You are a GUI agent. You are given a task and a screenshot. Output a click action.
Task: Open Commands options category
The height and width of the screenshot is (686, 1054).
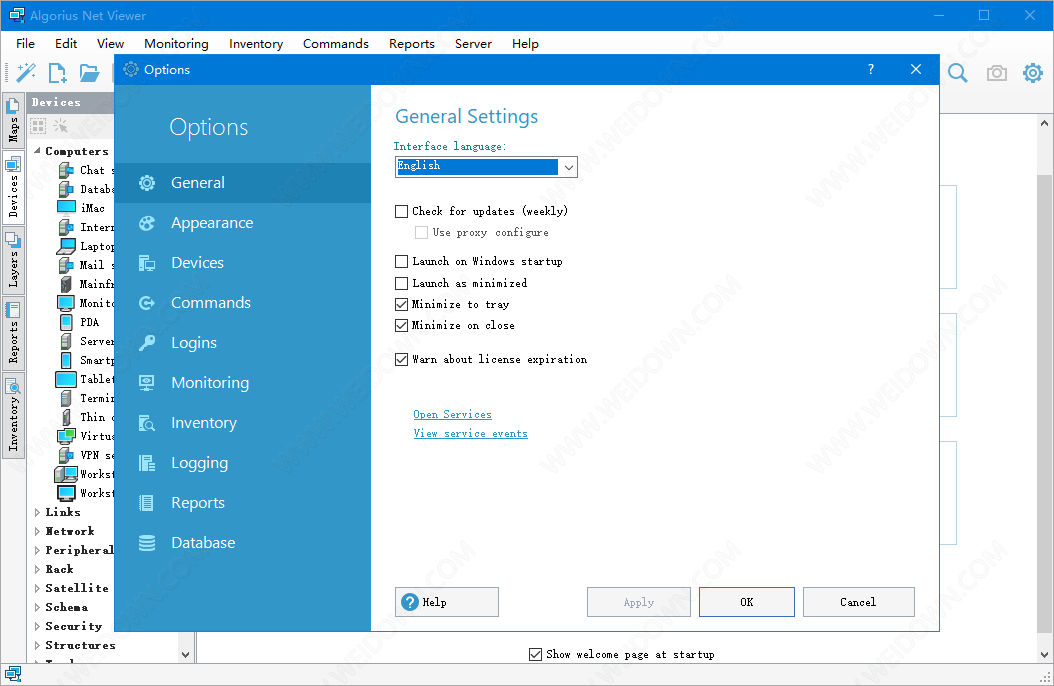243,303
